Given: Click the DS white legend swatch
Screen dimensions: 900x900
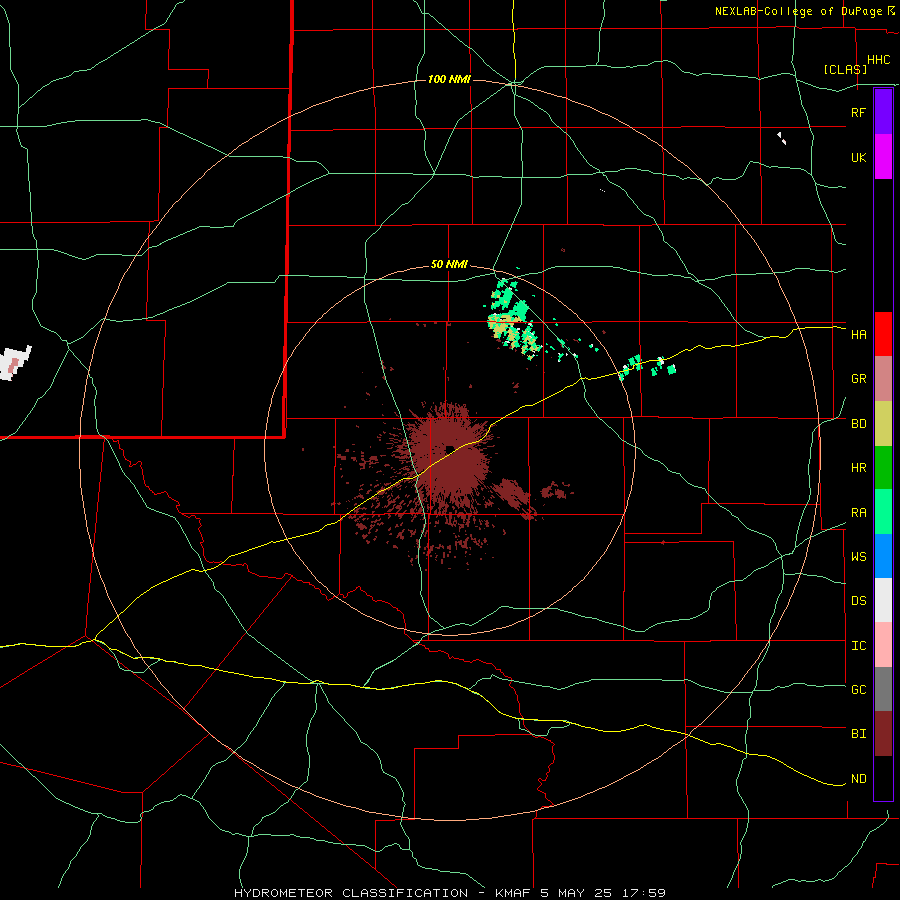Looking at the screenshot, I should (883, 600).
